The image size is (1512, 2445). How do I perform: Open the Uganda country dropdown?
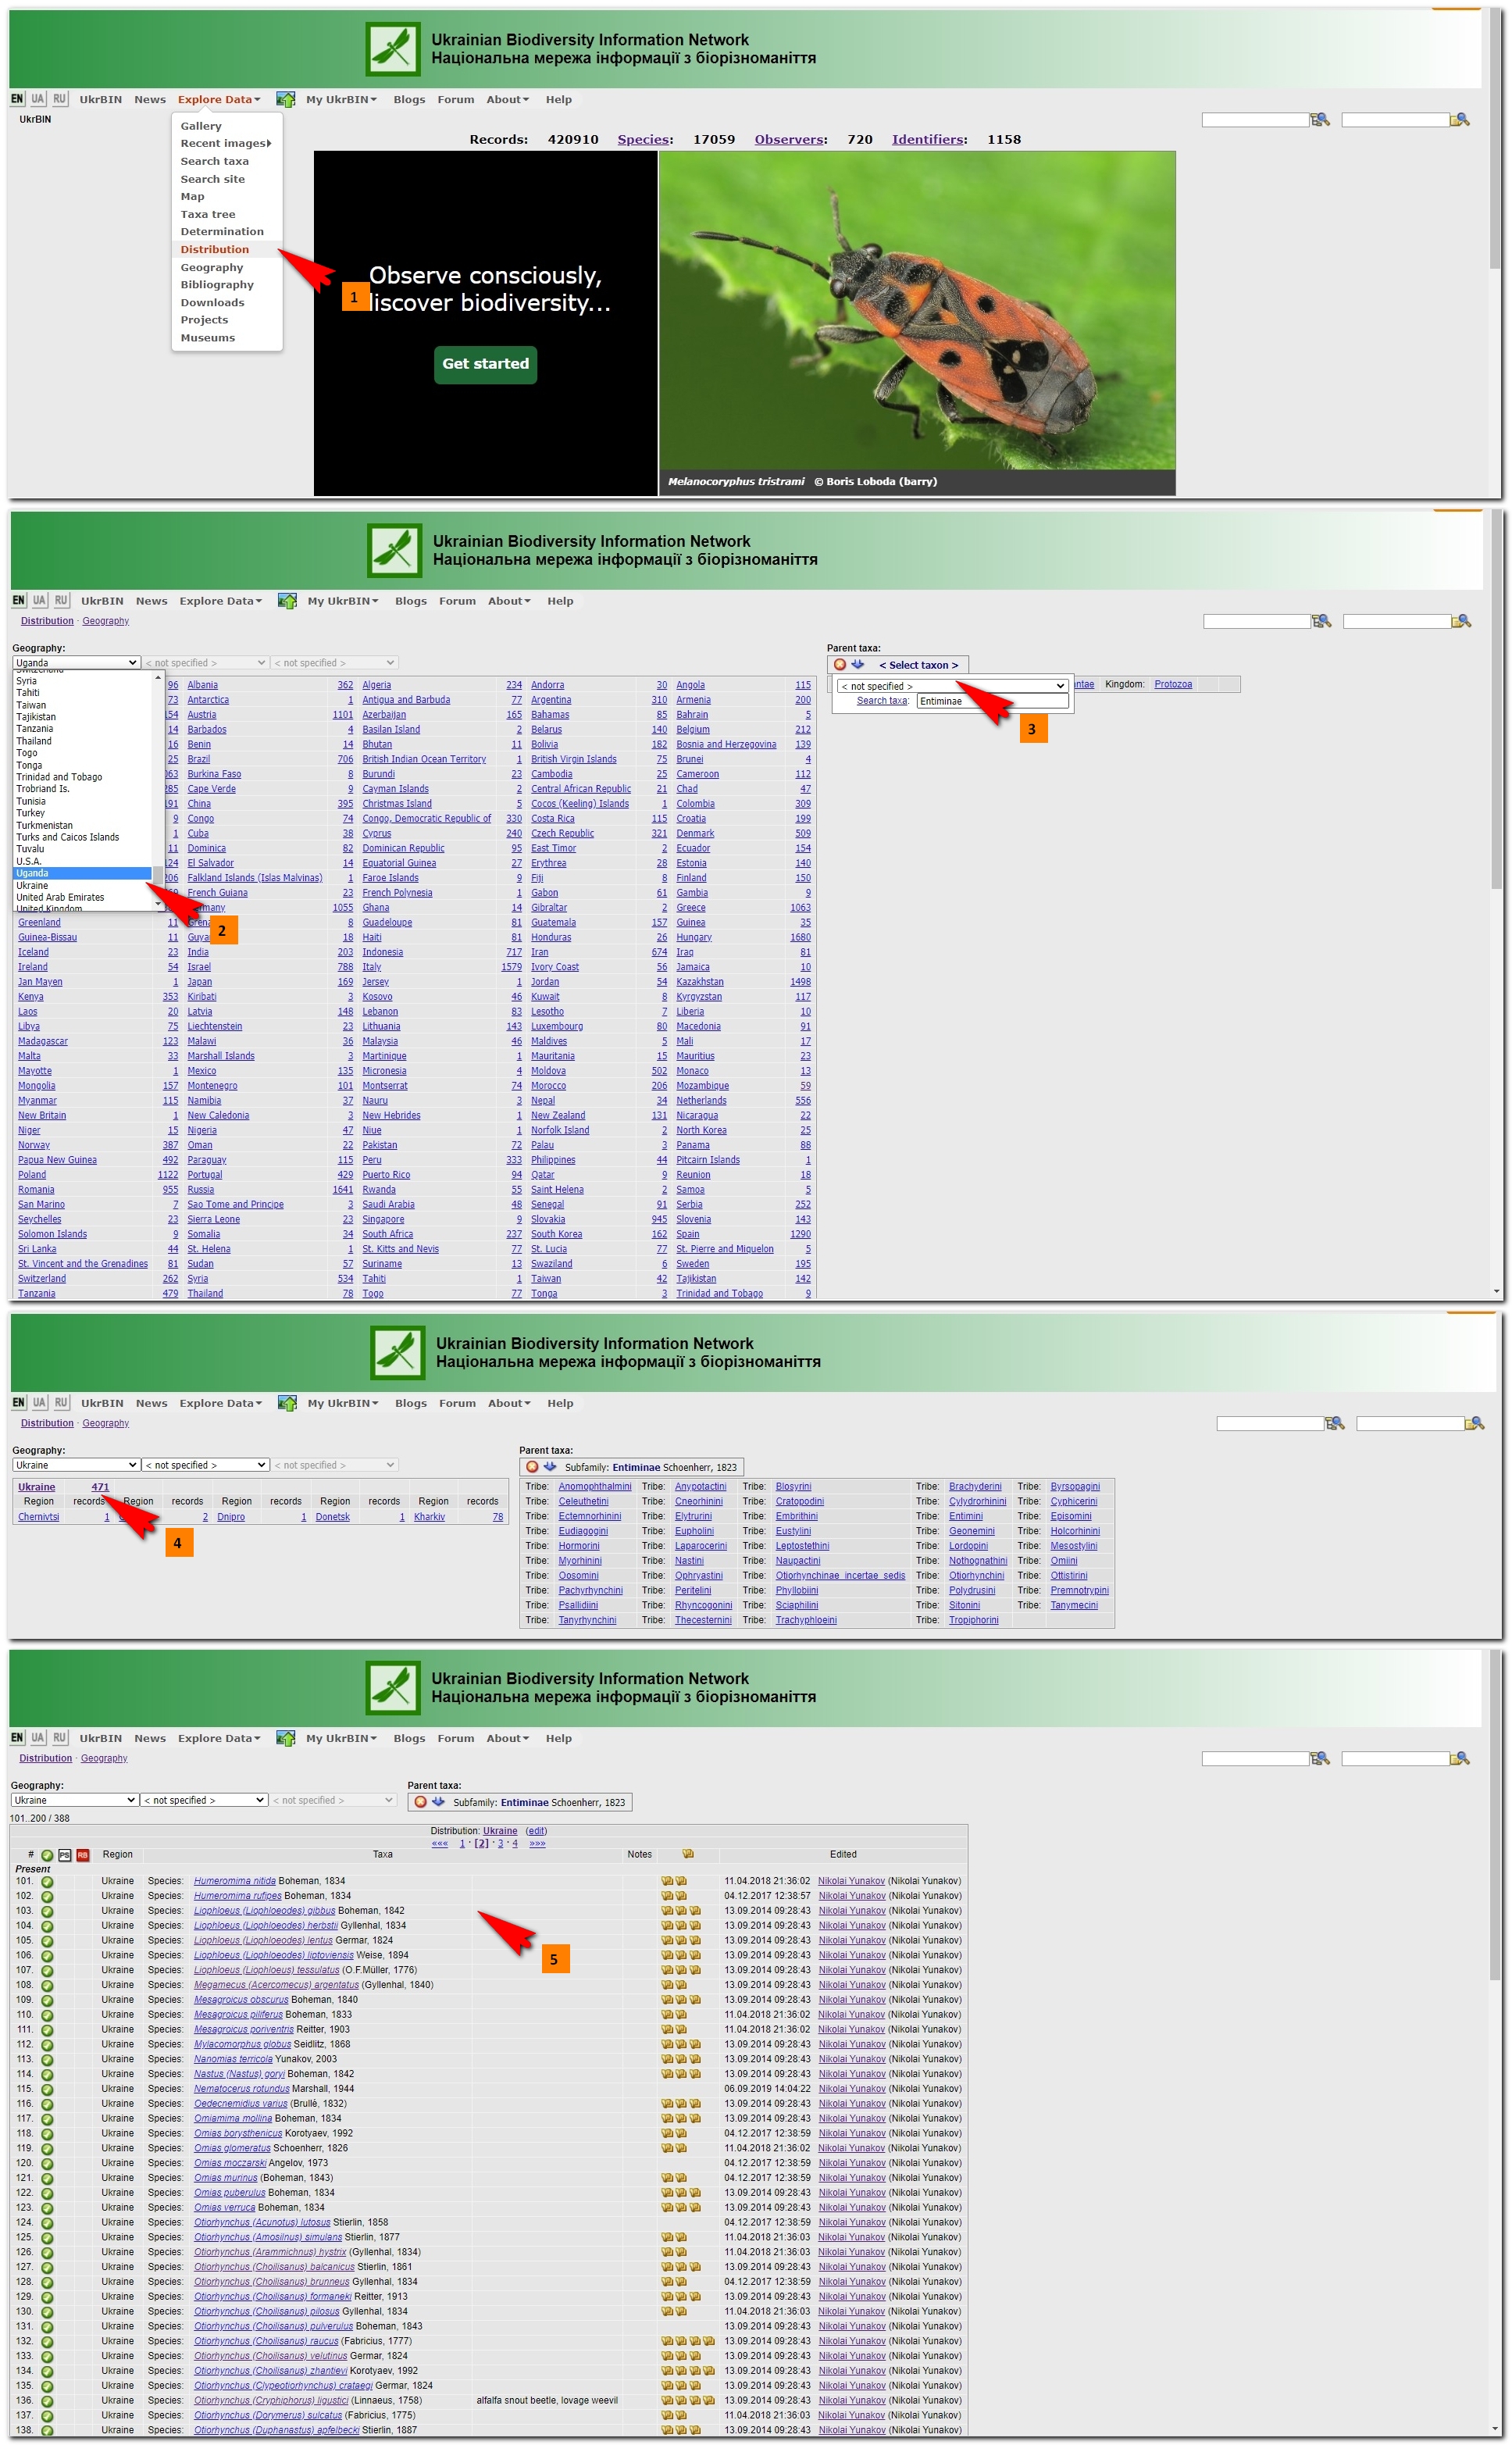(76, 663)
